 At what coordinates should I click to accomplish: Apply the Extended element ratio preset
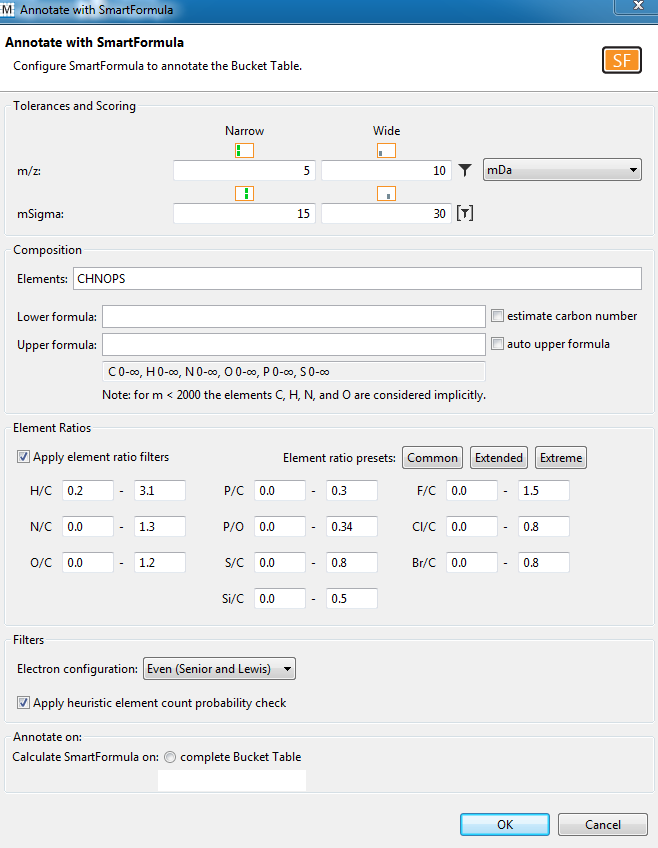click(x=499, y=458)
